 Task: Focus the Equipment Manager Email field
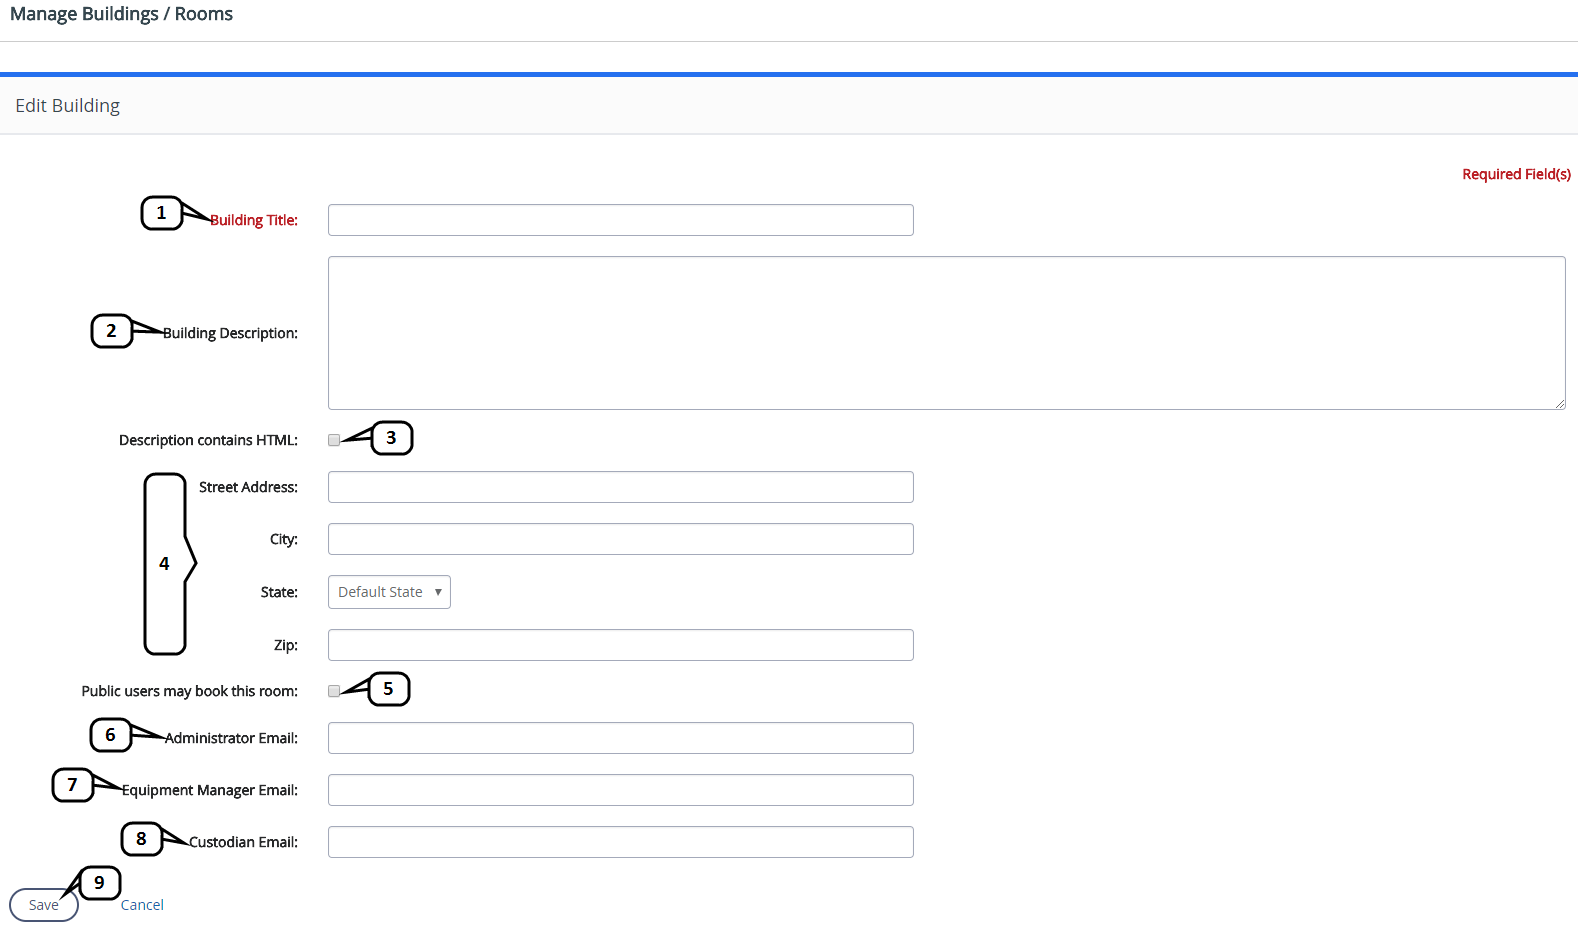pos(620,790)
